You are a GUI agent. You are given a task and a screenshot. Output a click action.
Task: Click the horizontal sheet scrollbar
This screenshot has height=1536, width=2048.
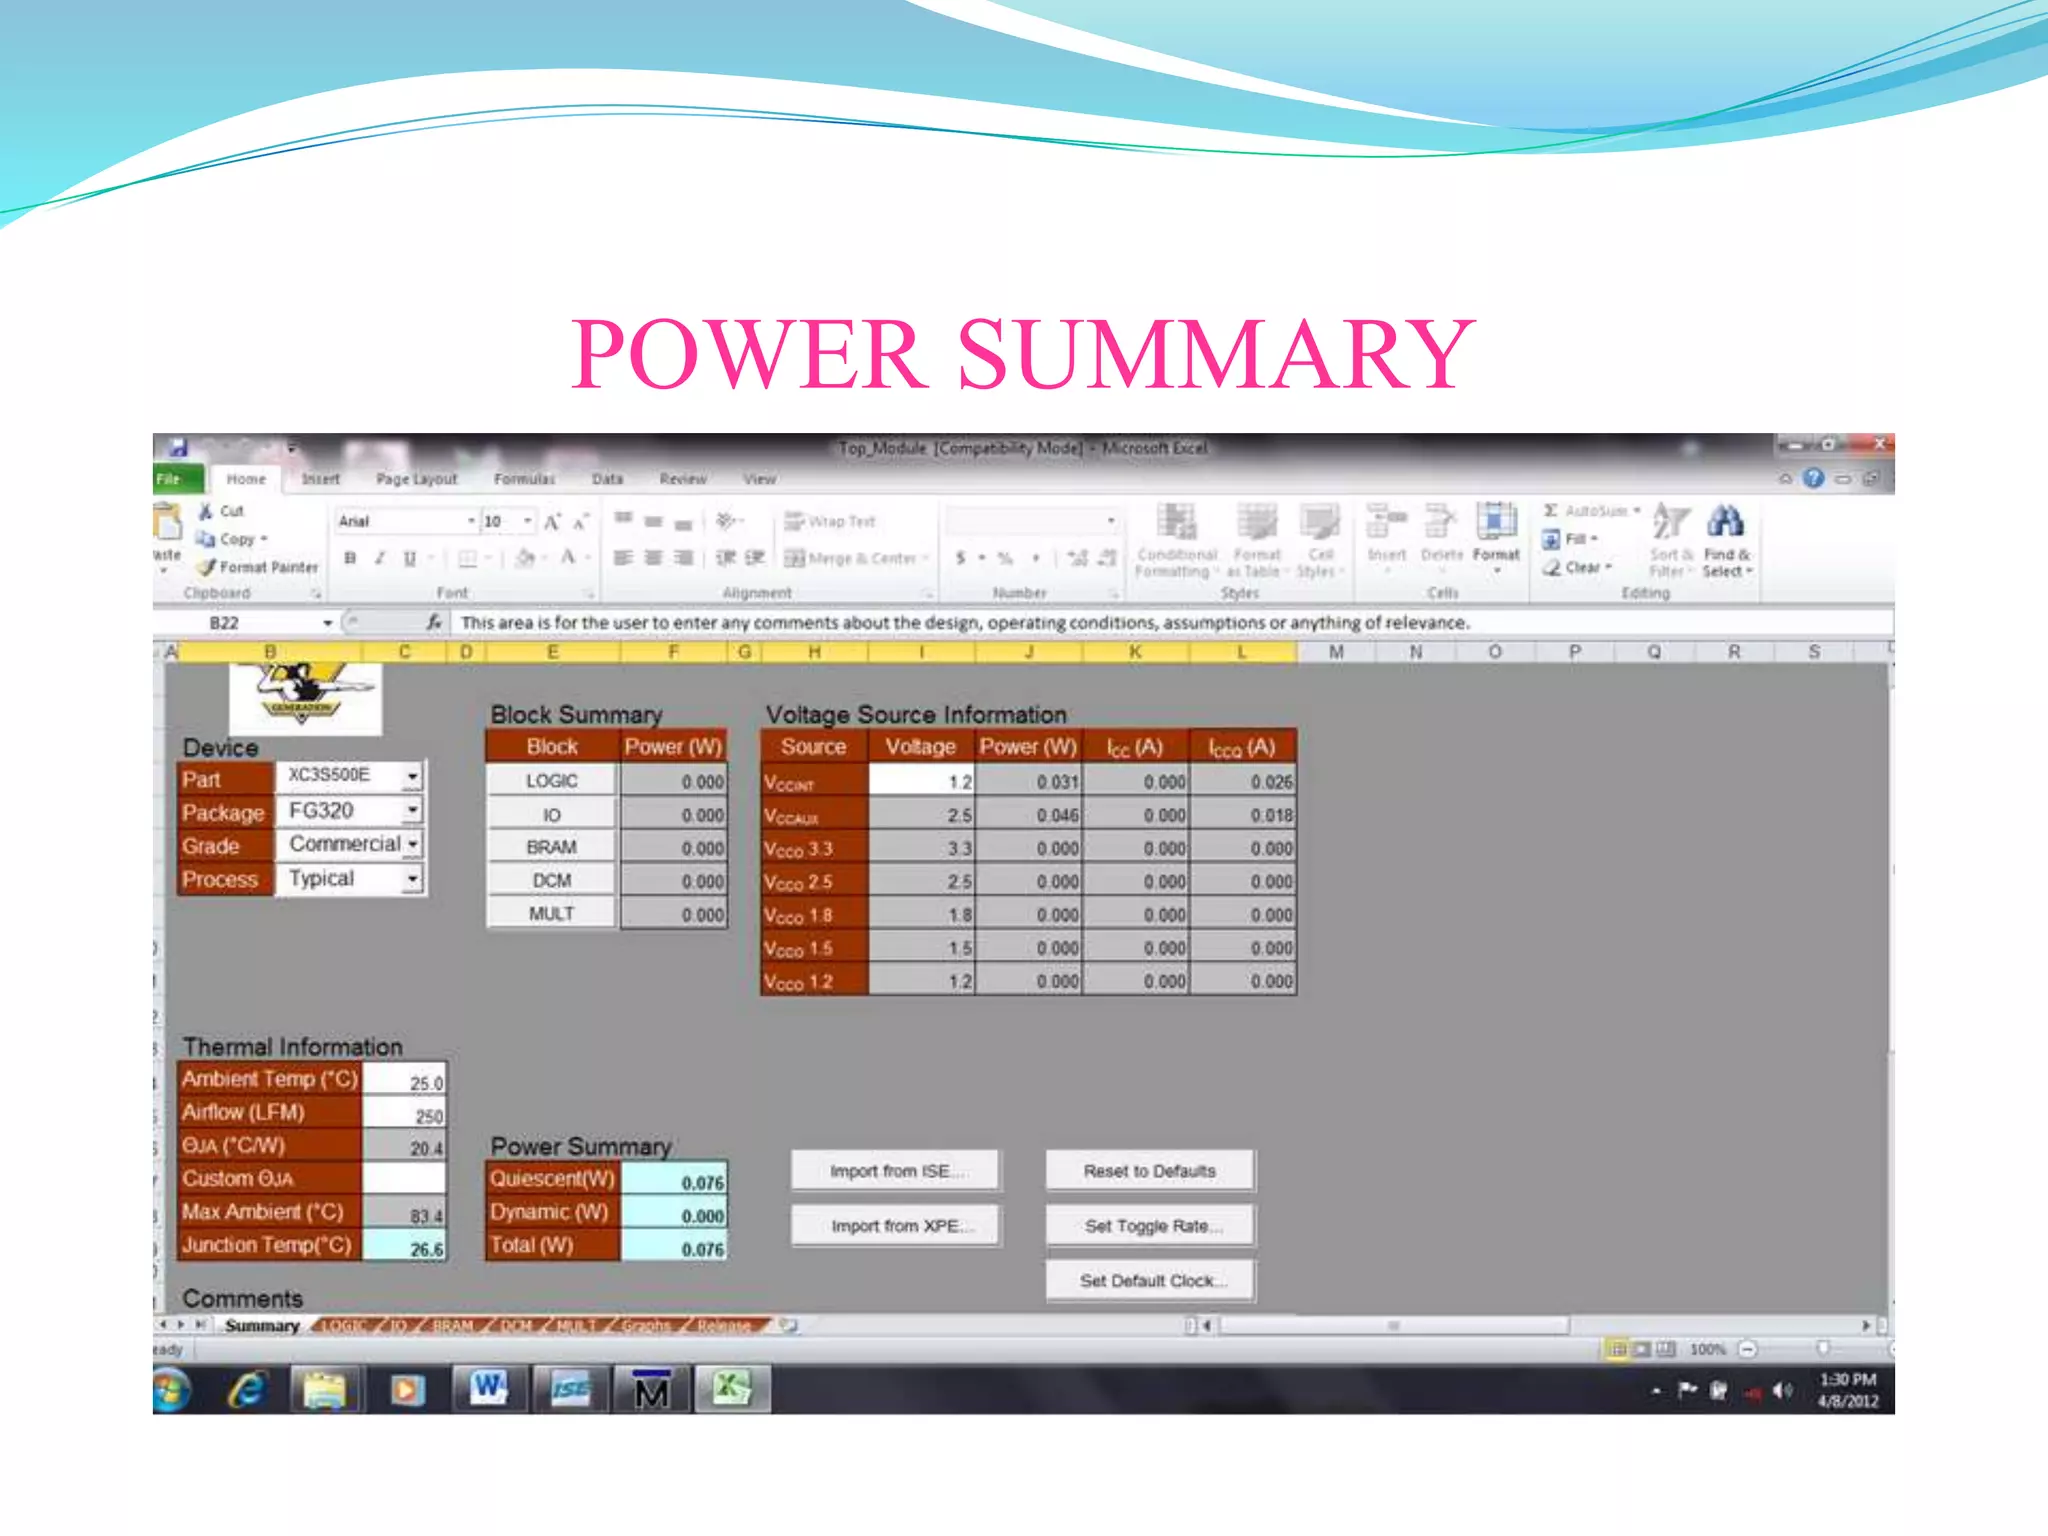pyautogui.click(x=1393, y=1325)
